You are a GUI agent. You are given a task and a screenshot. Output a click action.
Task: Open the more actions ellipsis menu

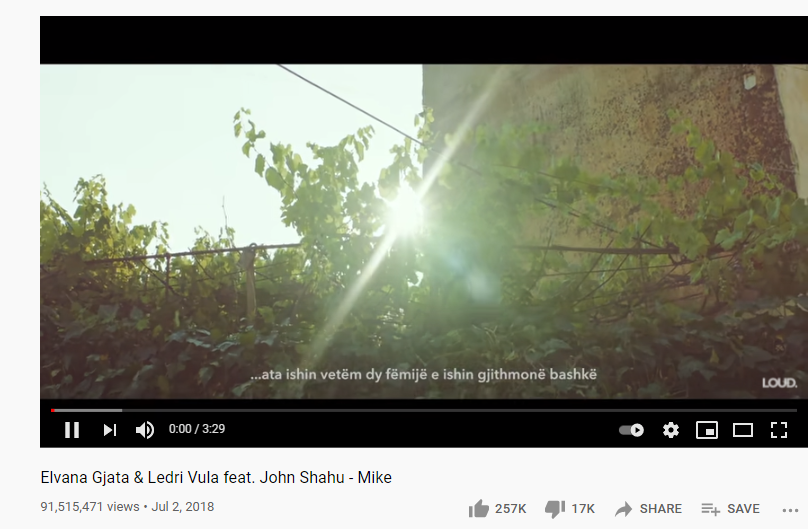pyautogui.click(x=790, y=510)
